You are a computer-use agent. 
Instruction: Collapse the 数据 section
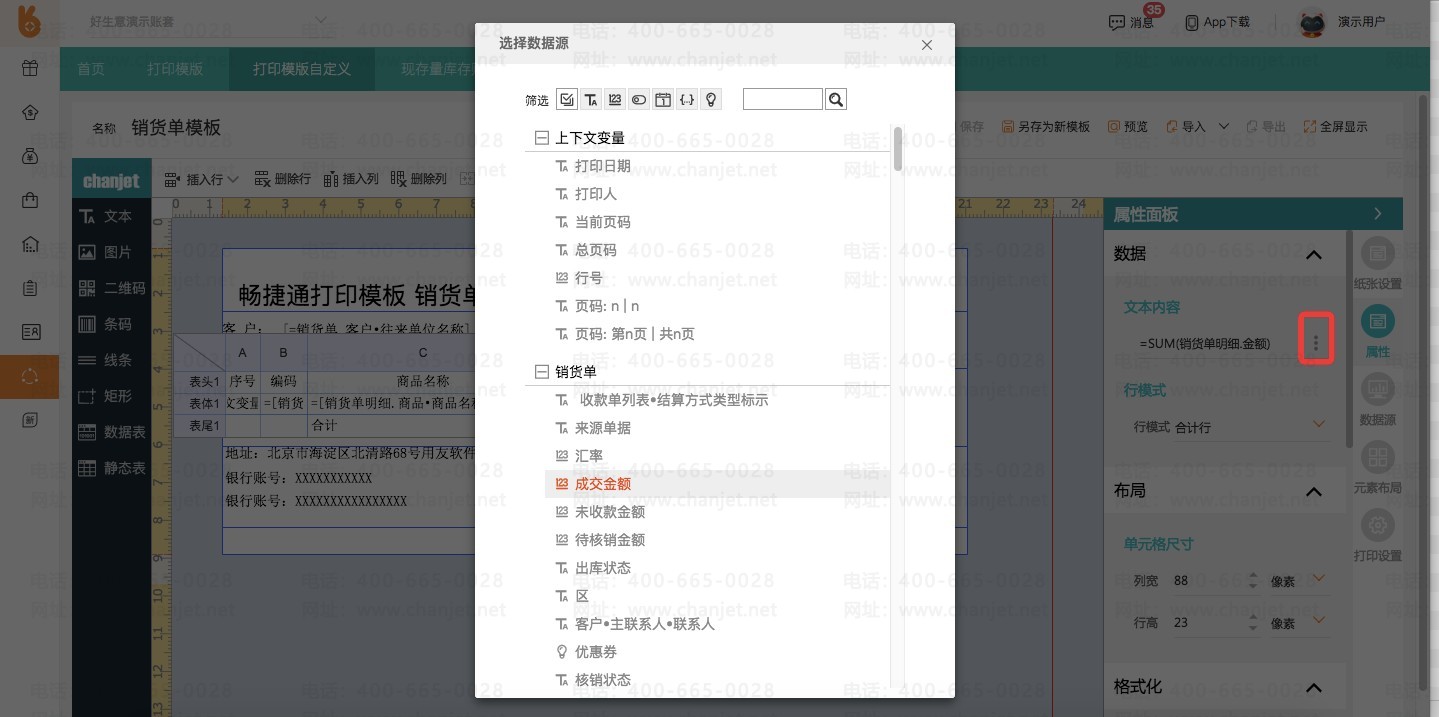click(x=1314, y=255)
